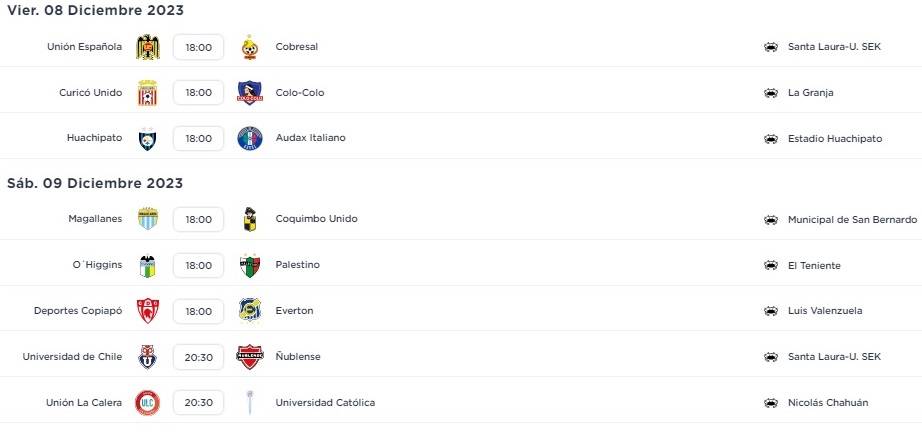Open the Curicó Unido vs Colo-Colo 18:00 match
The image size is (922, 436).
(x=198, y=93)
